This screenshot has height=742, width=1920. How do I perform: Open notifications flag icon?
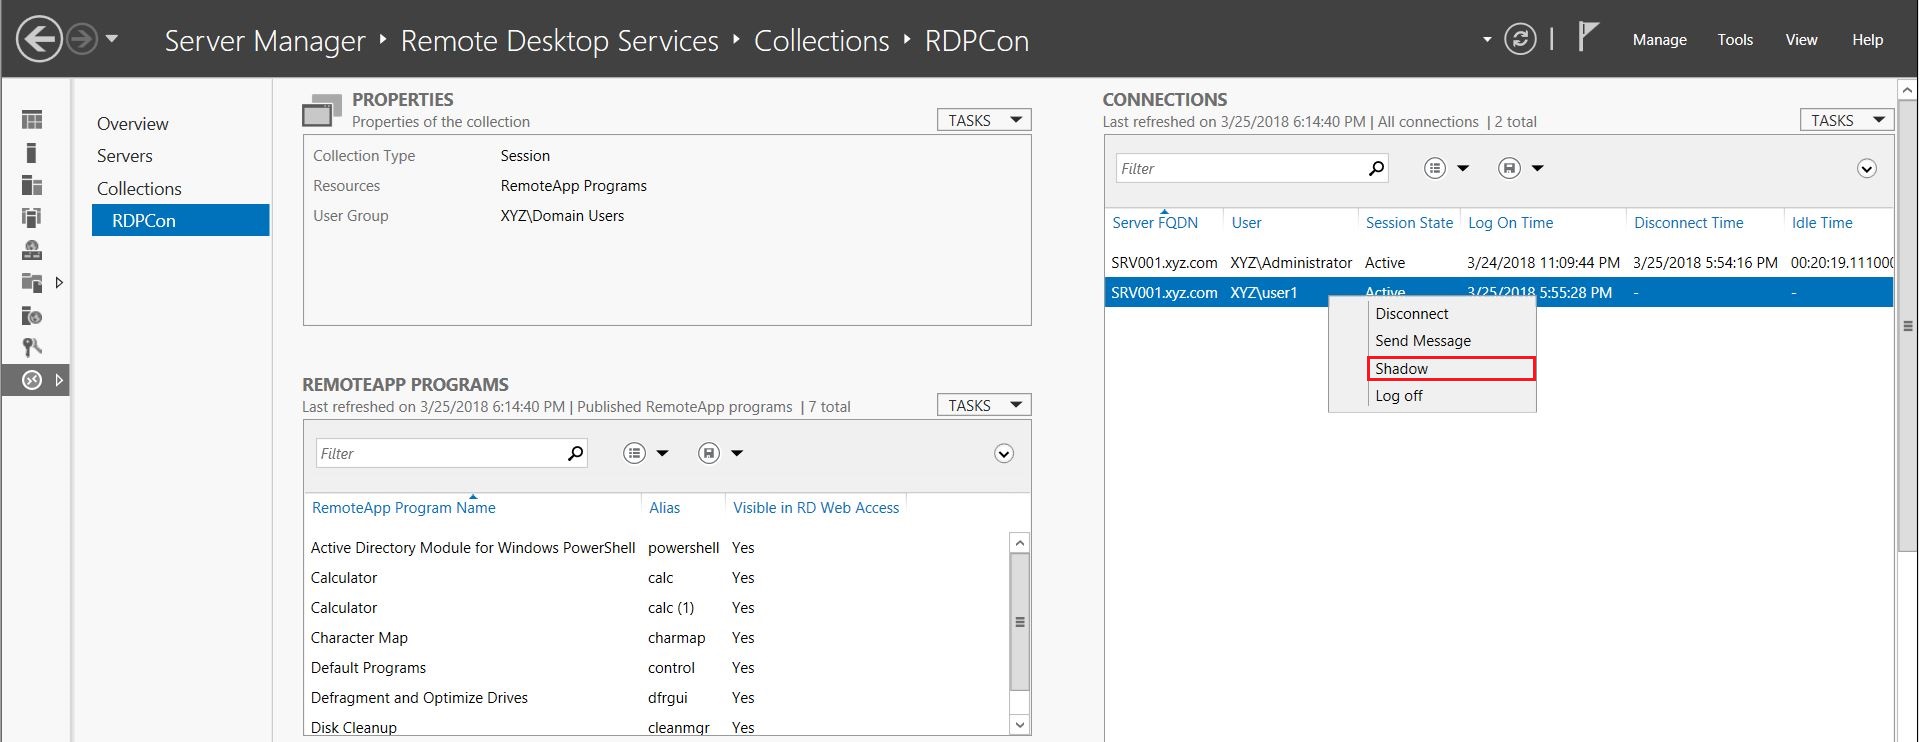point(1587,37)
